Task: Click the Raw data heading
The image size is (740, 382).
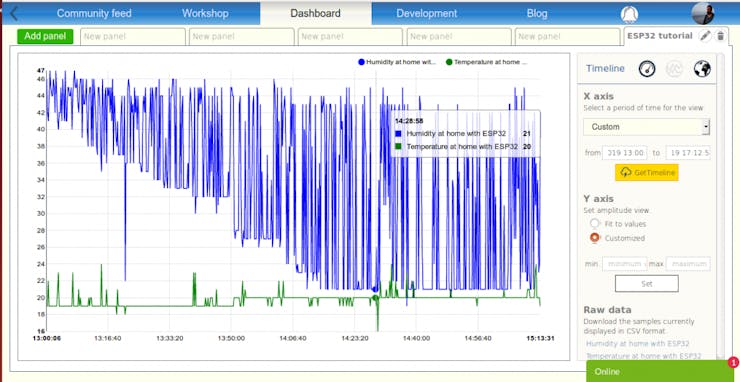Action: [607, 310]
